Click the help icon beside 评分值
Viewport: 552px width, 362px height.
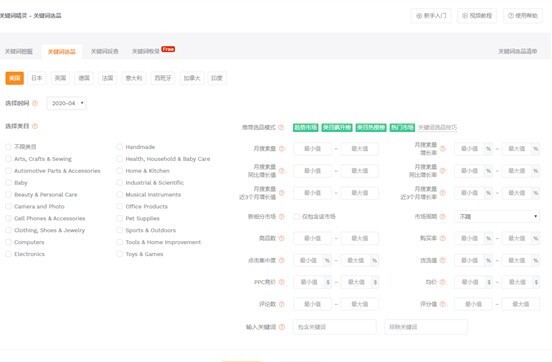pos(443,304)
